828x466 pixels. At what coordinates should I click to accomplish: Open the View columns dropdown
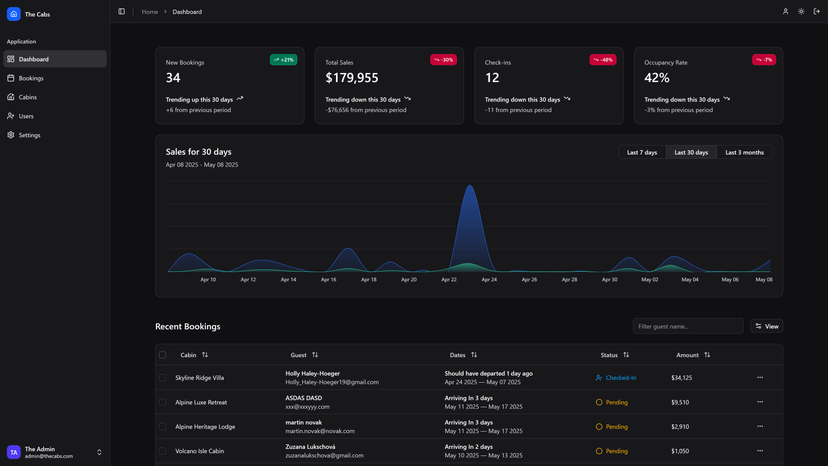pyautogui.click(x=766, y=326)
